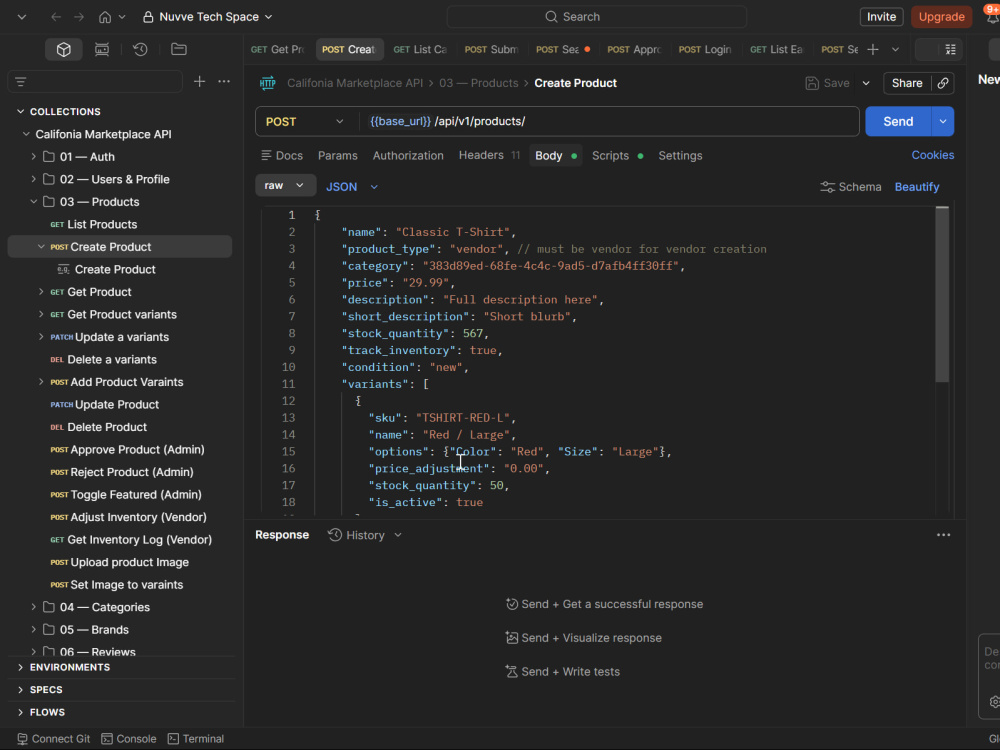Click the HTTP icon before breadcrumb

point(267,83)
